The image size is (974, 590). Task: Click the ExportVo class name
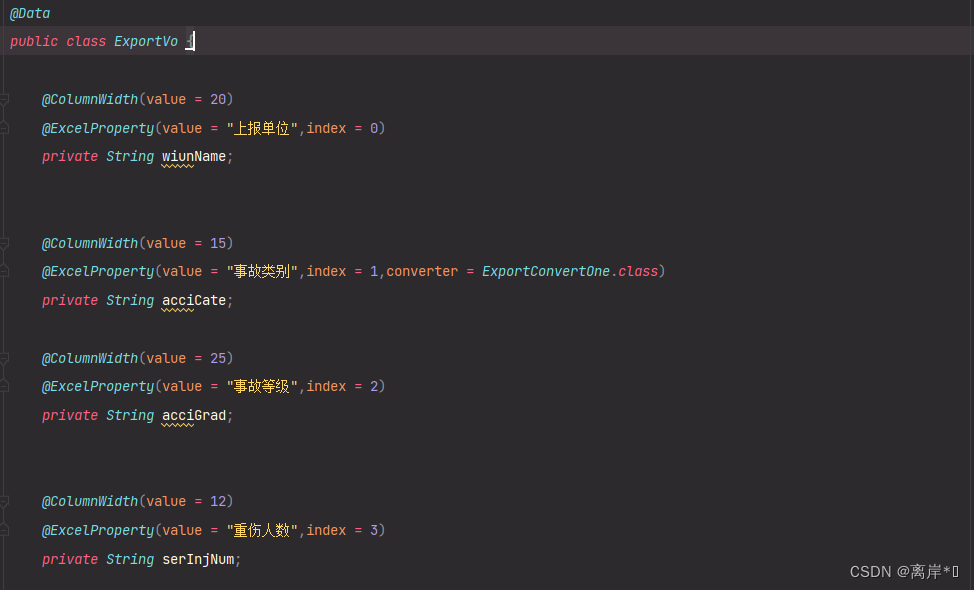pyautogui.click(x=145, y=41)
